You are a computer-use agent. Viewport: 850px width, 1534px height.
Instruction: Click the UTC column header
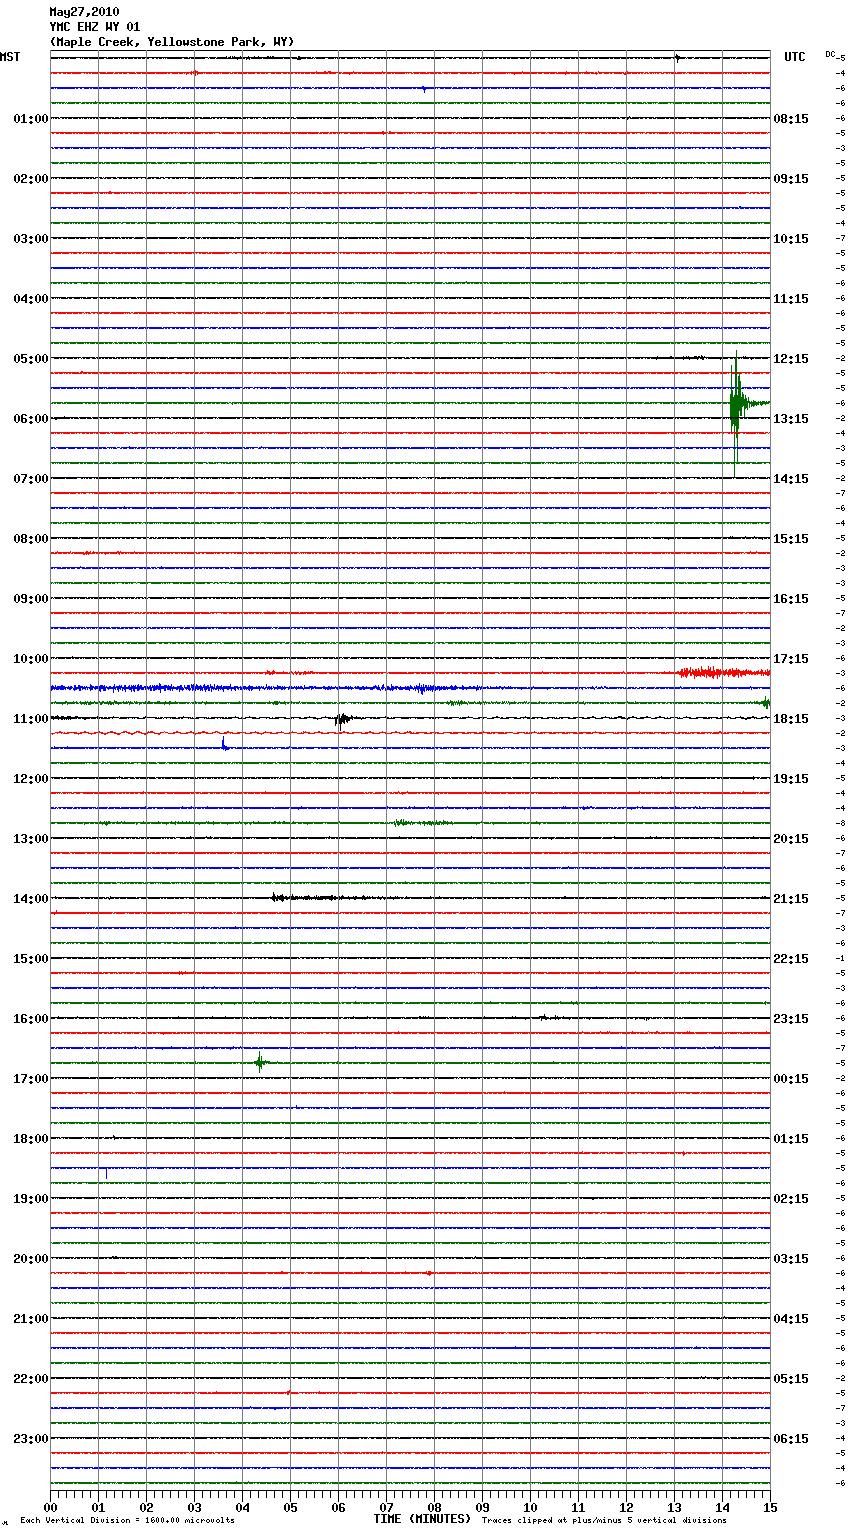click(x=795, y=57)
